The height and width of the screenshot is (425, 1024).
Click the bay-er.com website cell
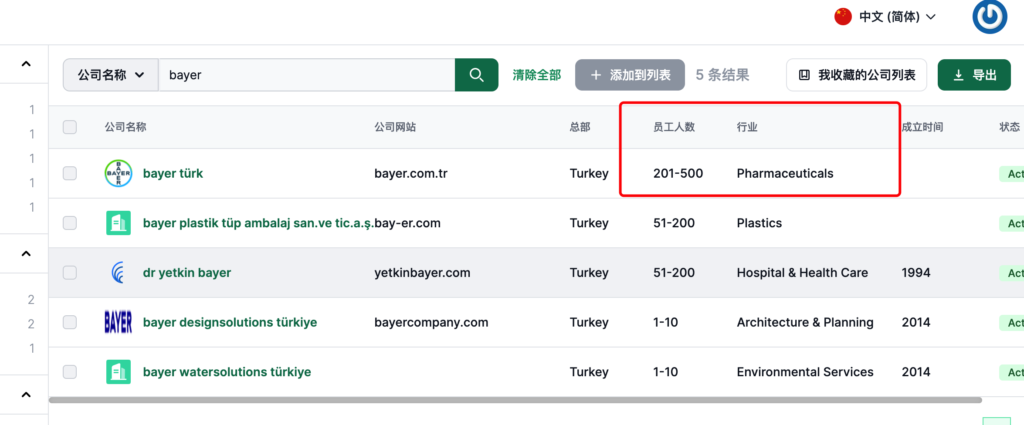pos(408,223)
